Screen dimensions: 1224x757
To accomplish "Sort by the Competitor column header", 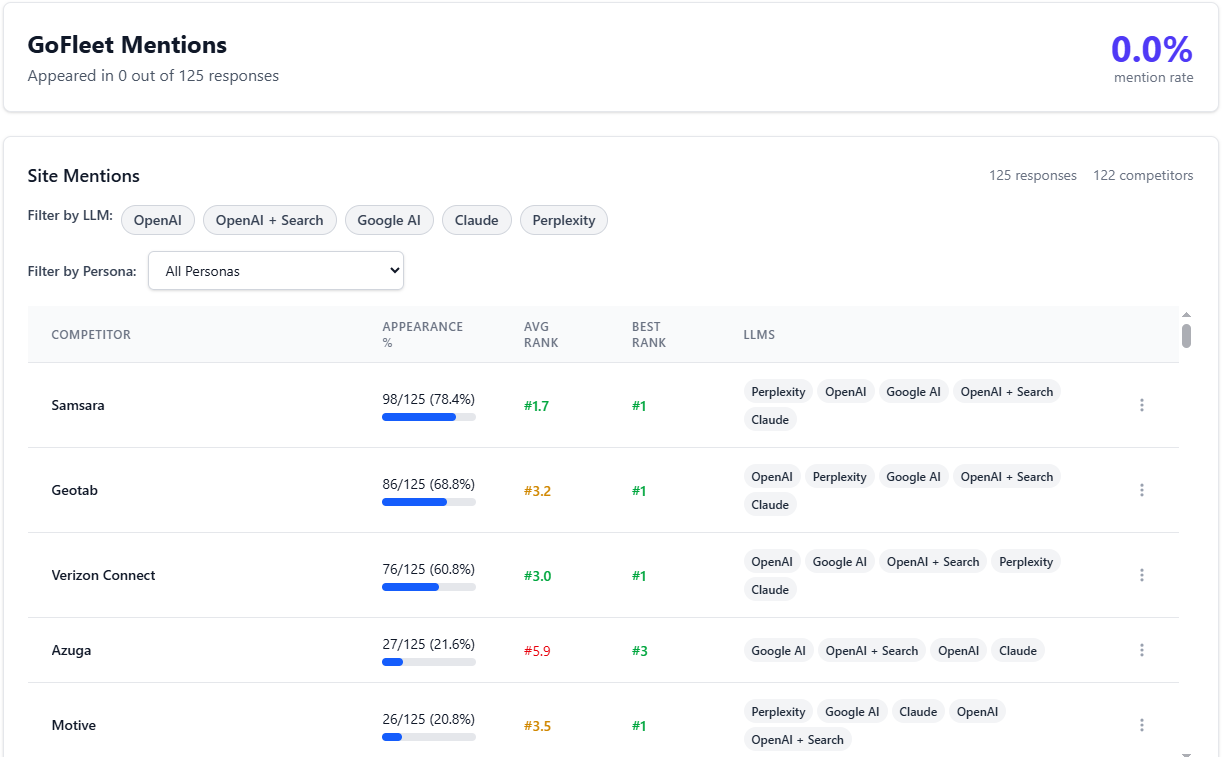I will pos(91,335).
